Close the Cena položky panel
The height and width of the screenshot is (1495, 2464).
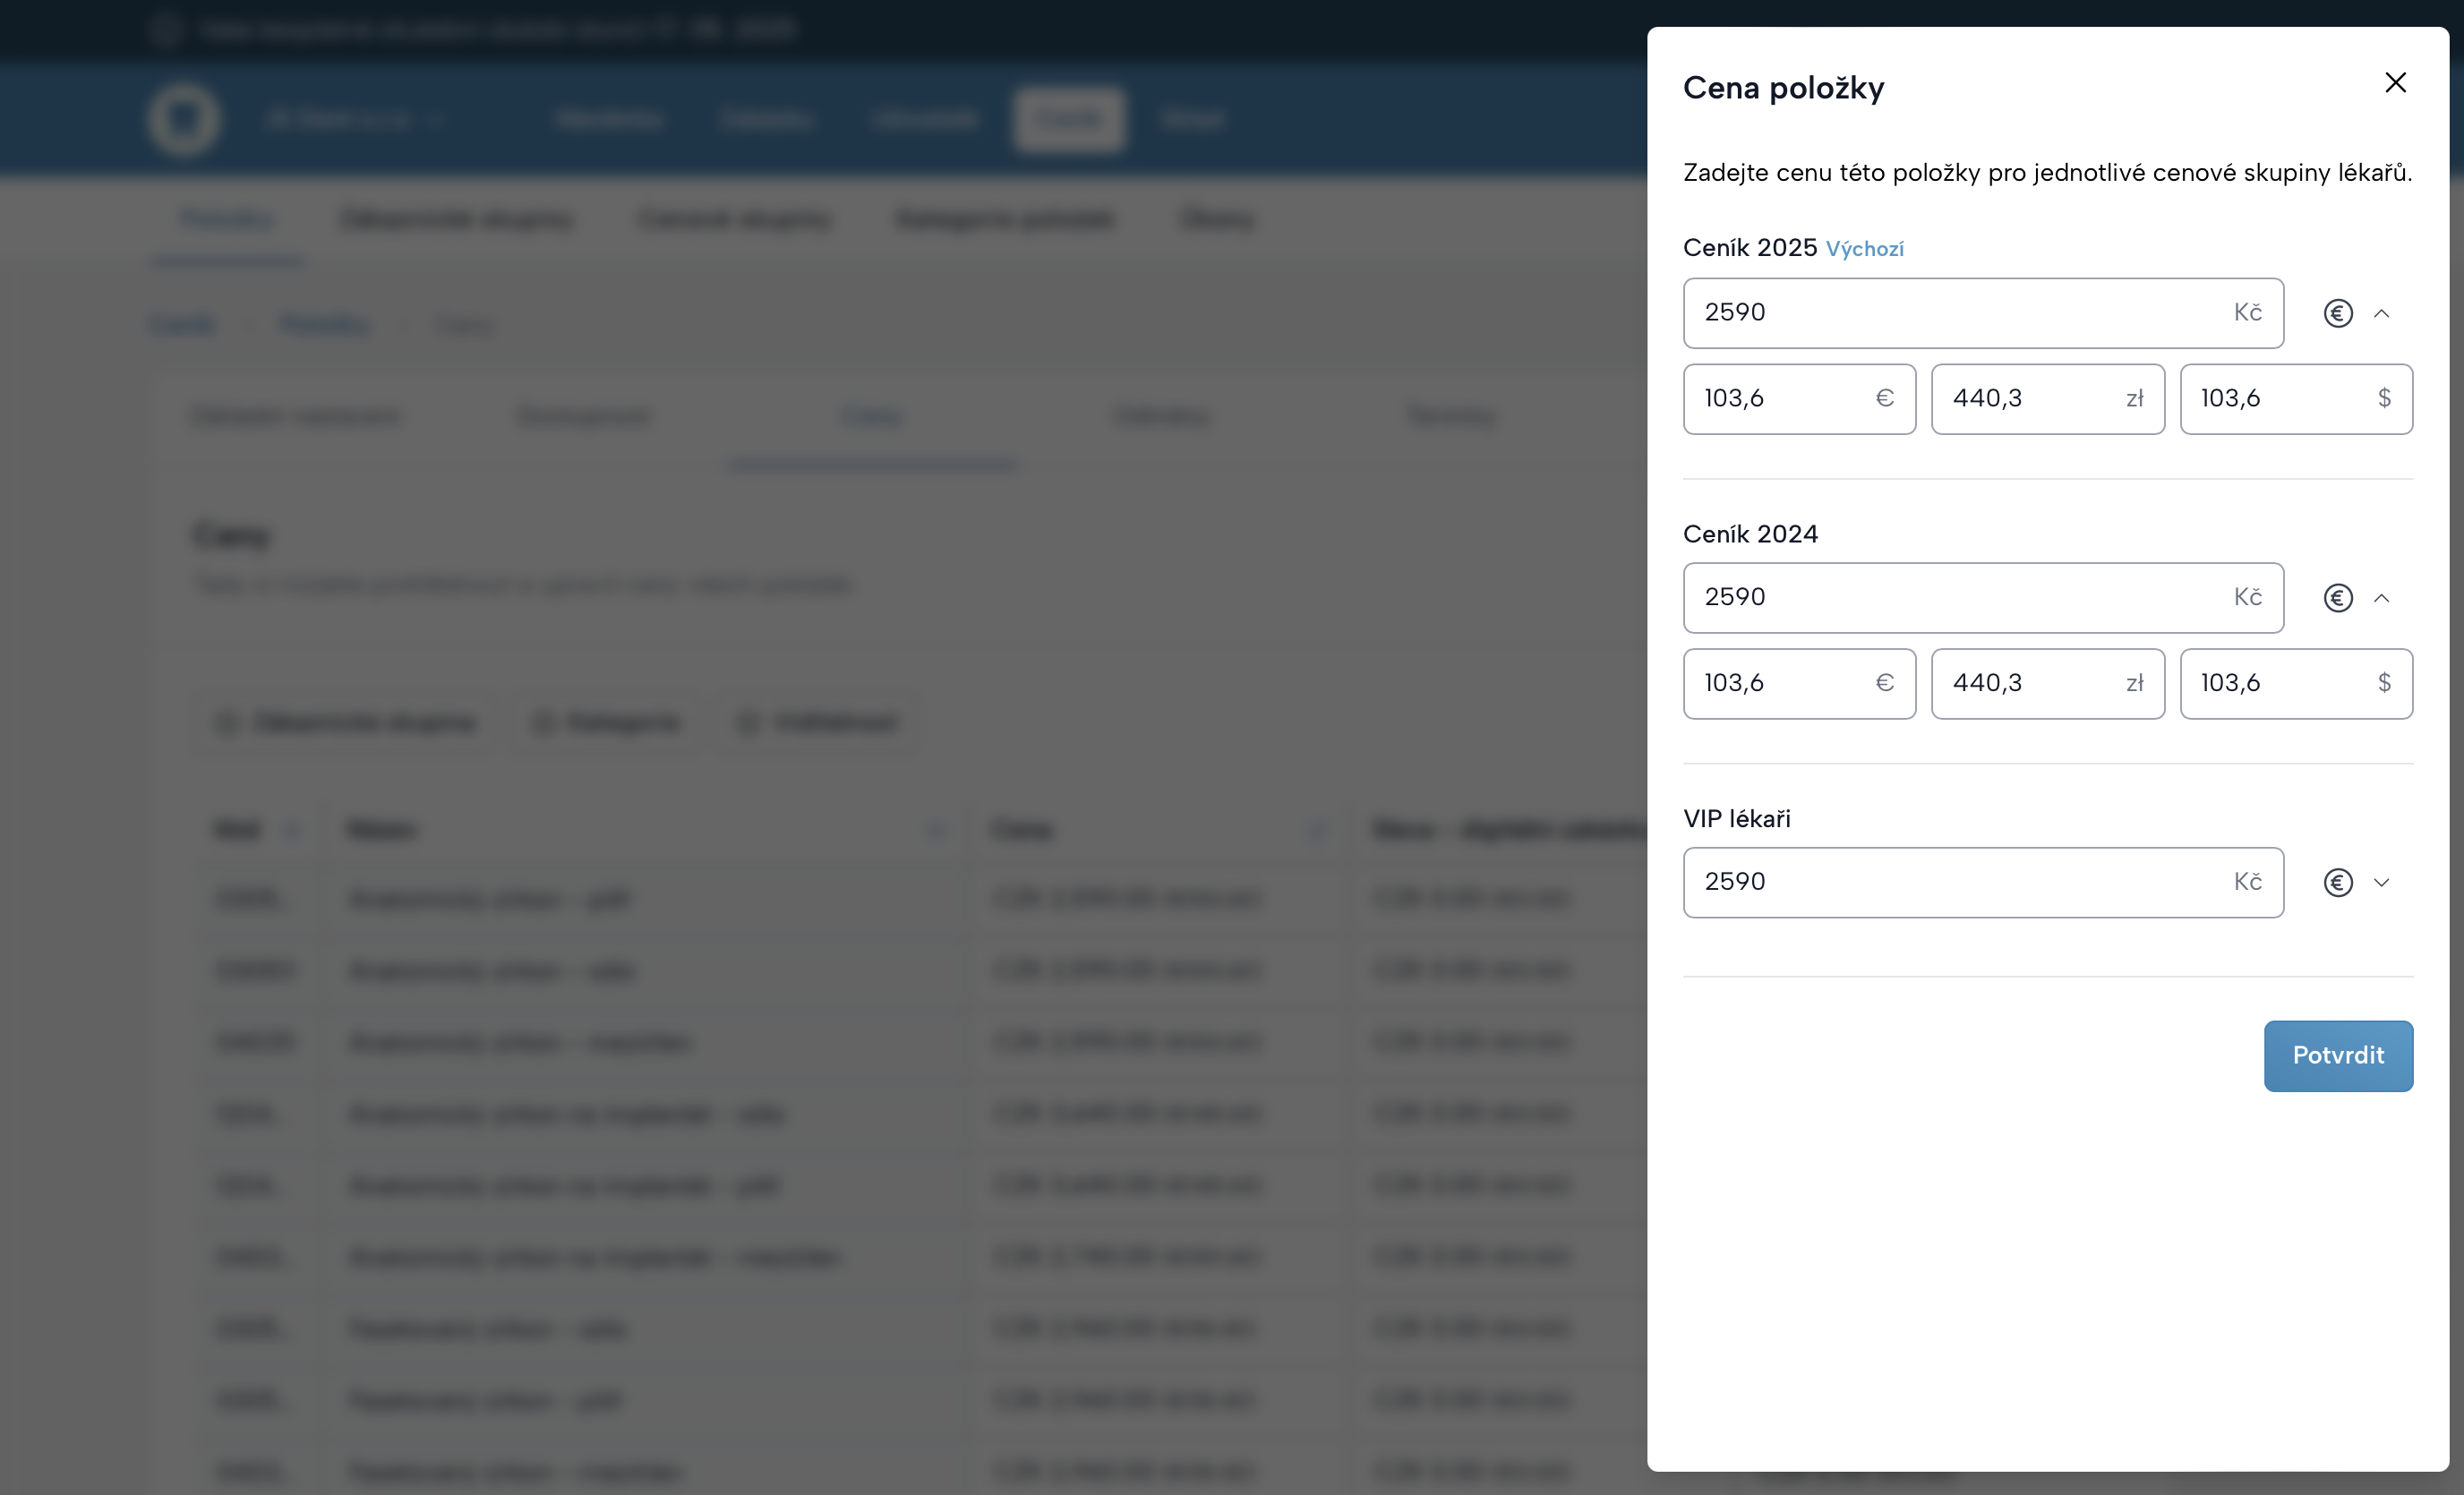click(2395, 83)
